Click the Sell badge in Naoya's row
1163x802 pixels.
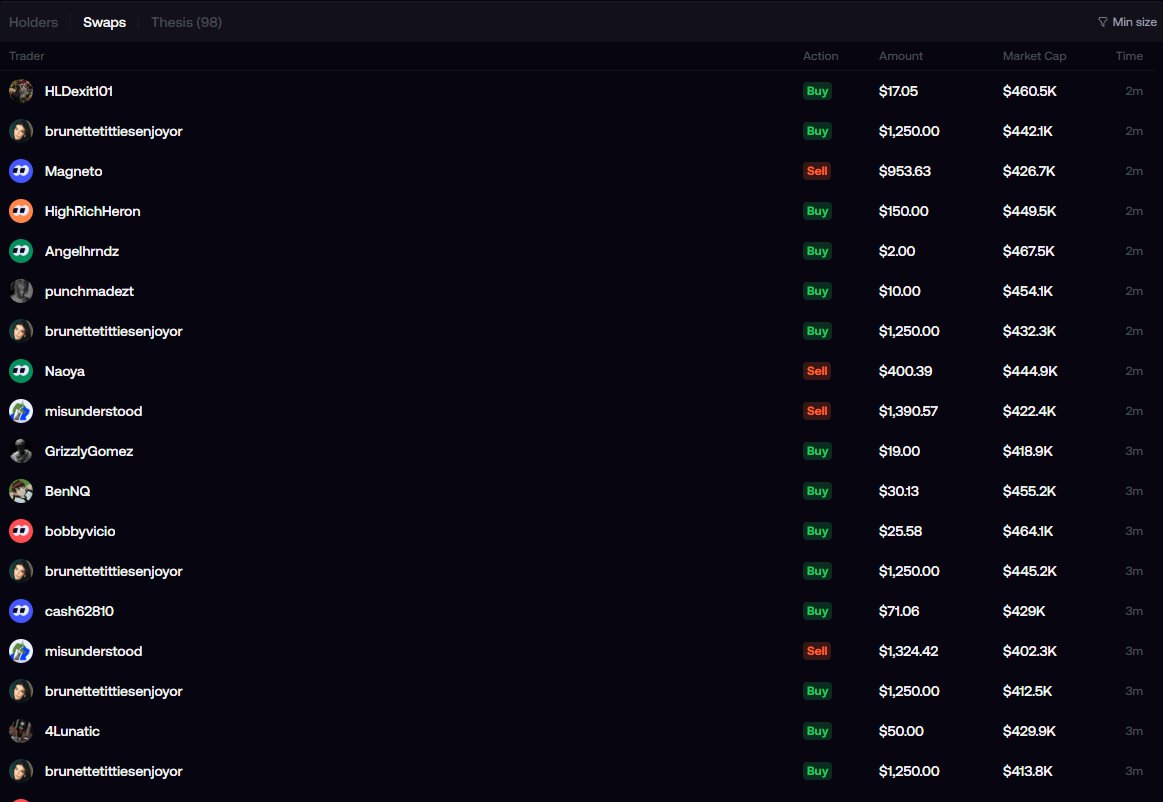click(817, 371)
